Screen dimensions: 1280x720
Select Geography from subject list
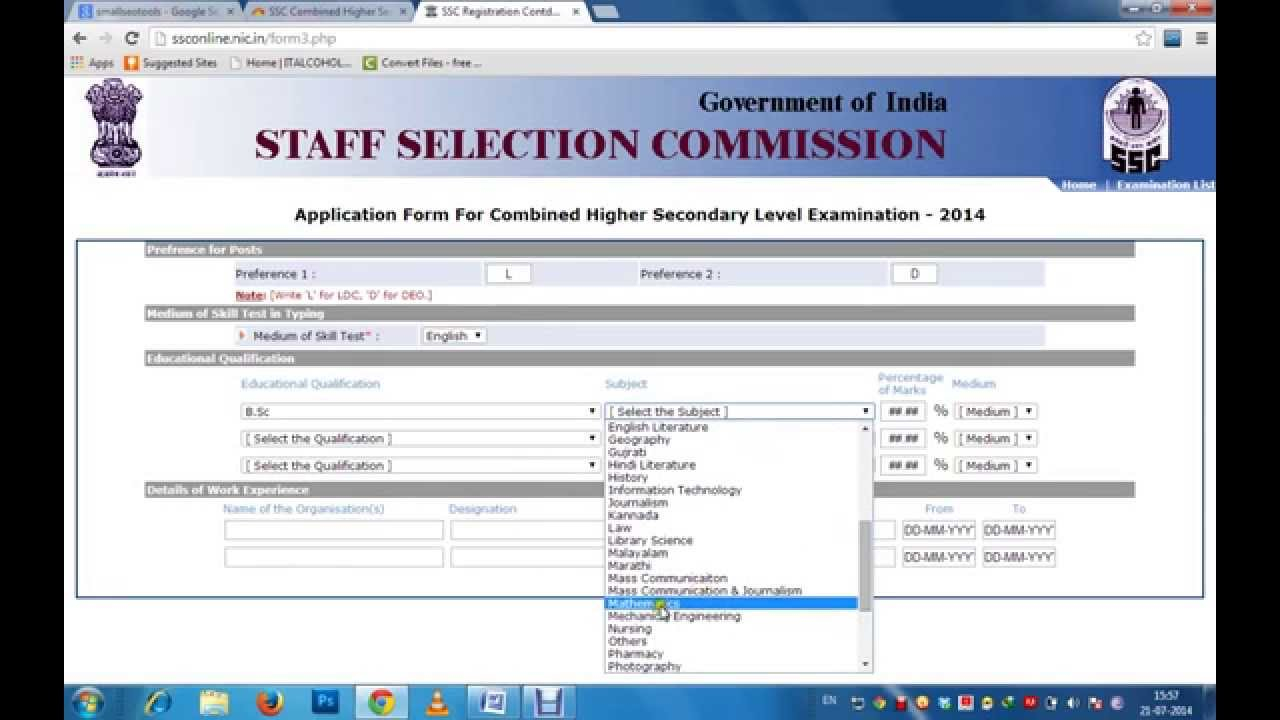(639, 440)
